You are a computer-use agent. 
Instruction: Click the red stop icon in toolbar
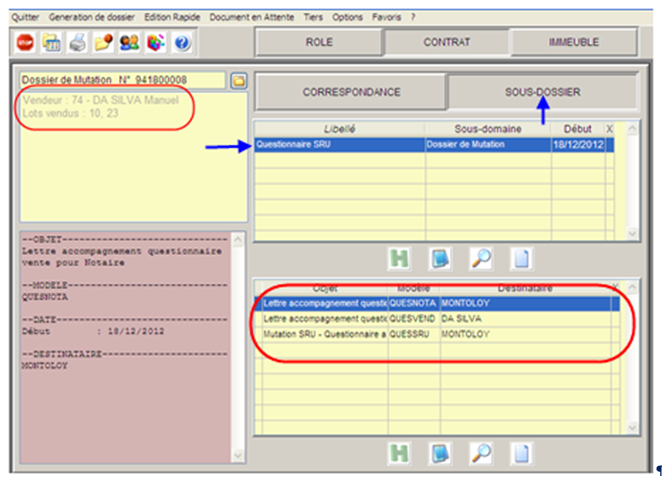tap(25, 43)
